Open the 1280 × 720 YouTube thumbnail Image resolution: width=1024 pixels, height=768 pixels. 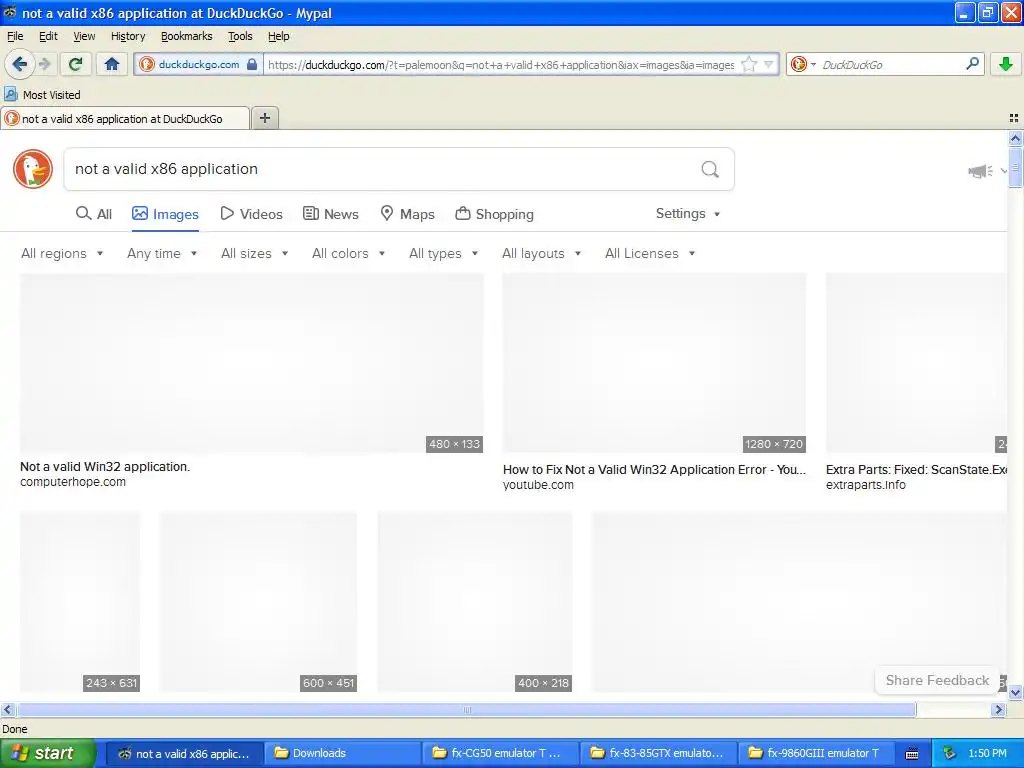(x=654, y=363)
